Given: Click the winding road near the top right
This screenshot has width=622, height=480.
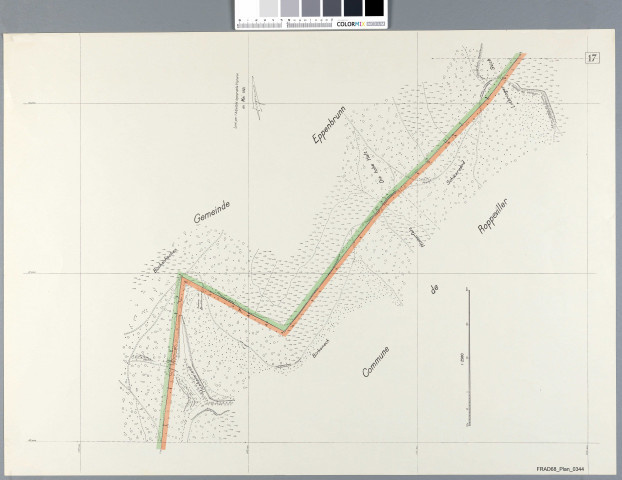Looking at the screenshot, I should pyautogui.click(x=543, y=97).
